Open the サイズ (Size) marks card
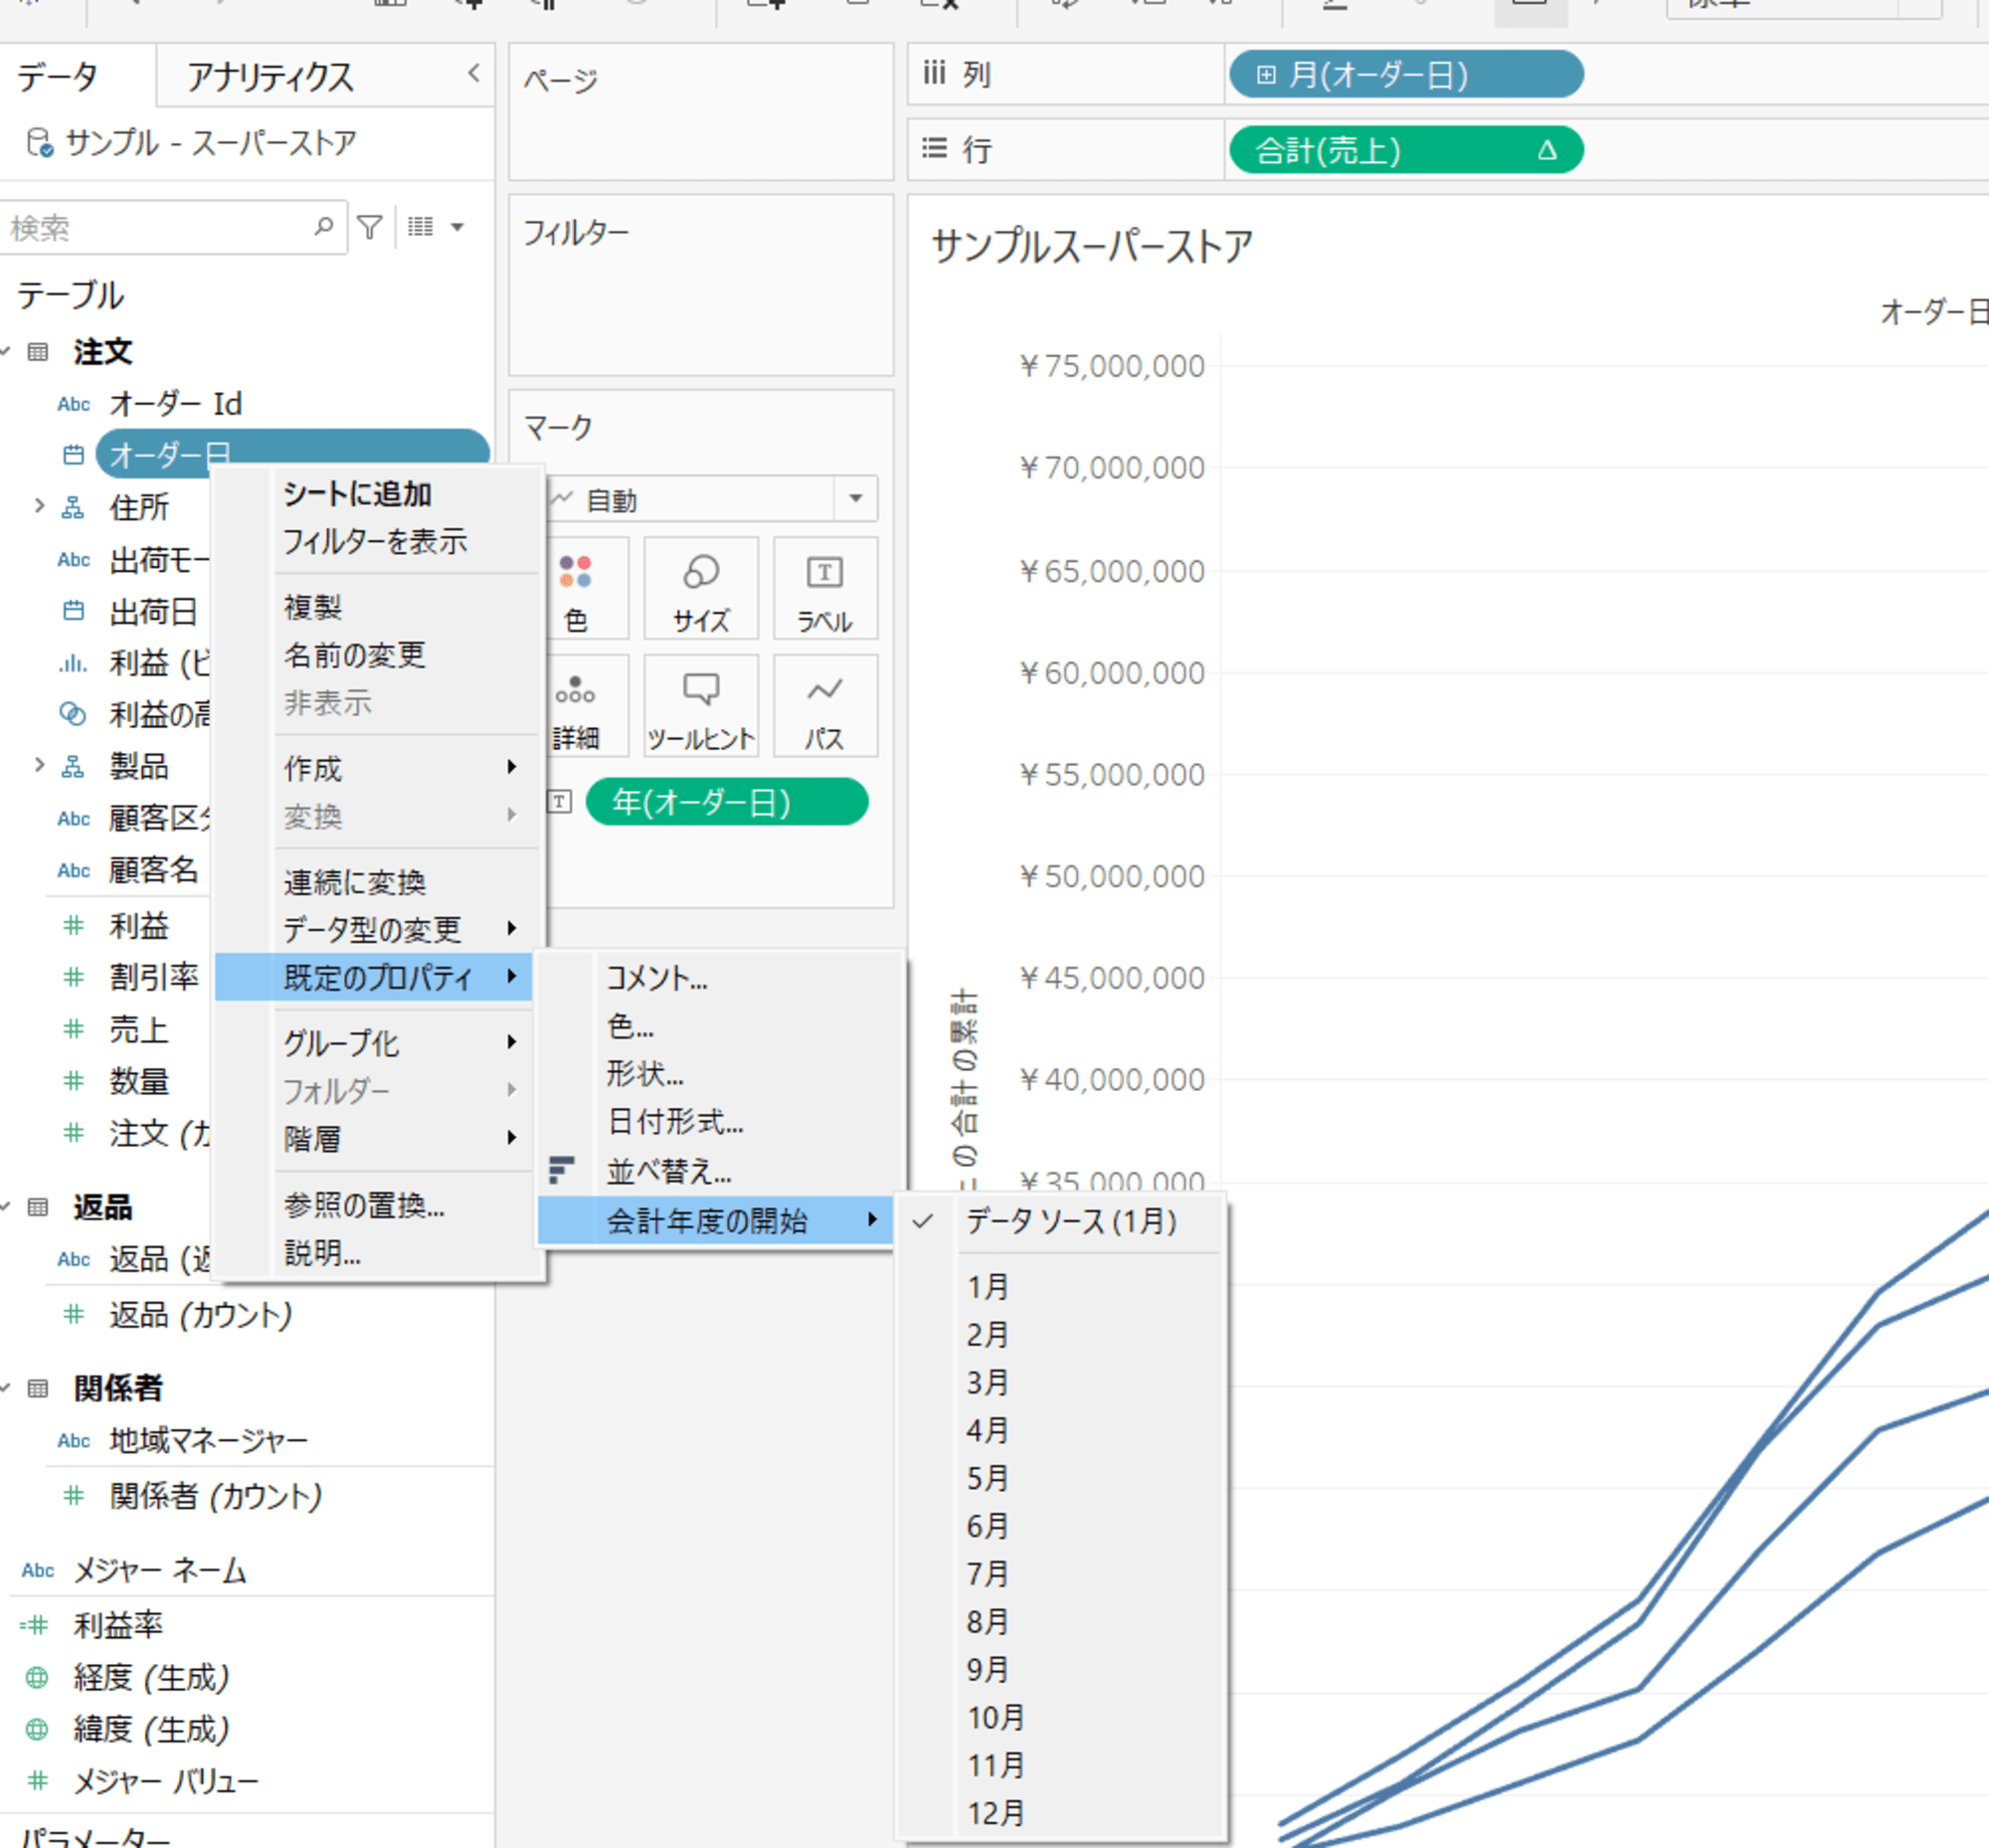The width and height of the screenshot is (1989, 1848). tap(701, 589)
